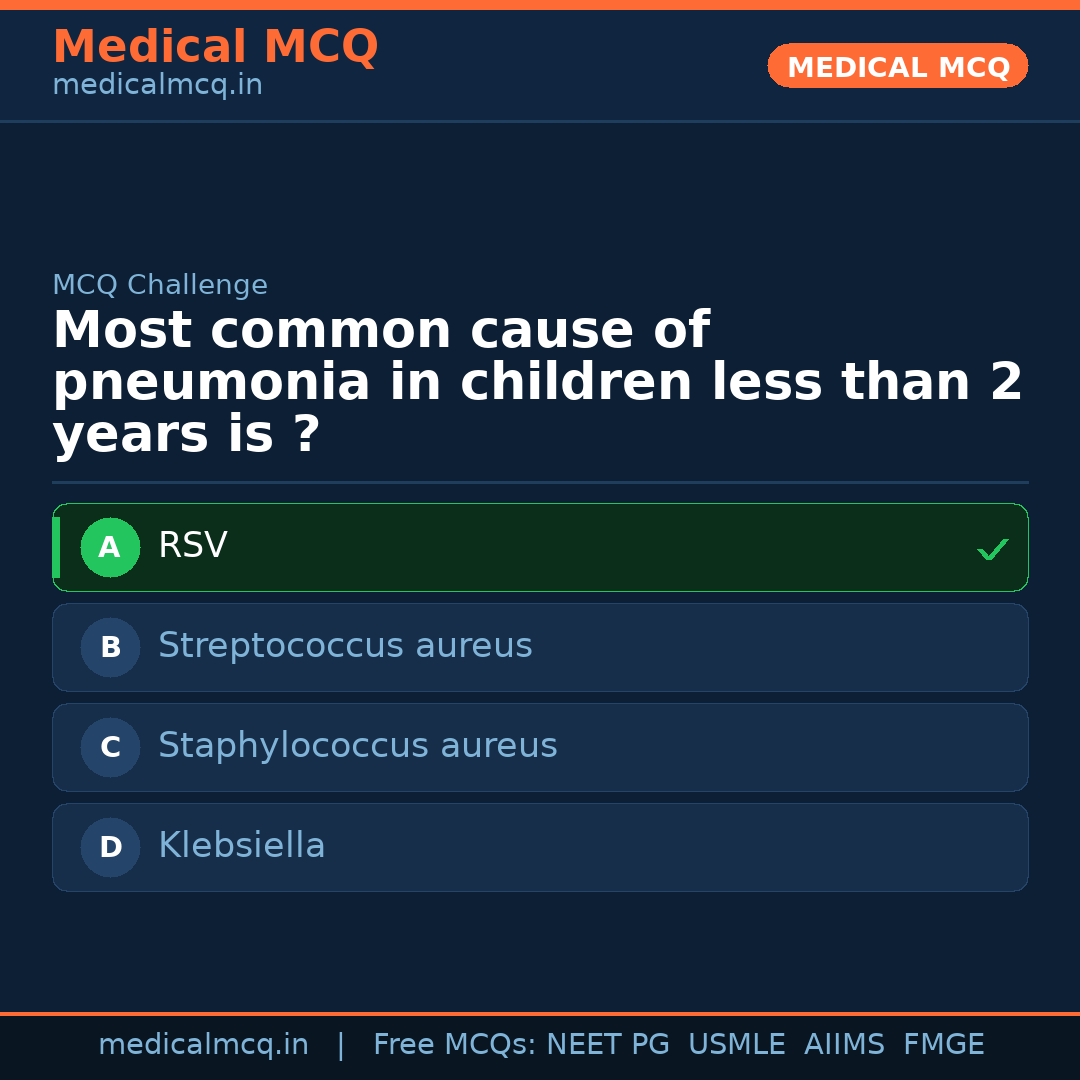Click the Medical MCQ header logo
1080x1080 pixels.
click(x=215, y=47)
